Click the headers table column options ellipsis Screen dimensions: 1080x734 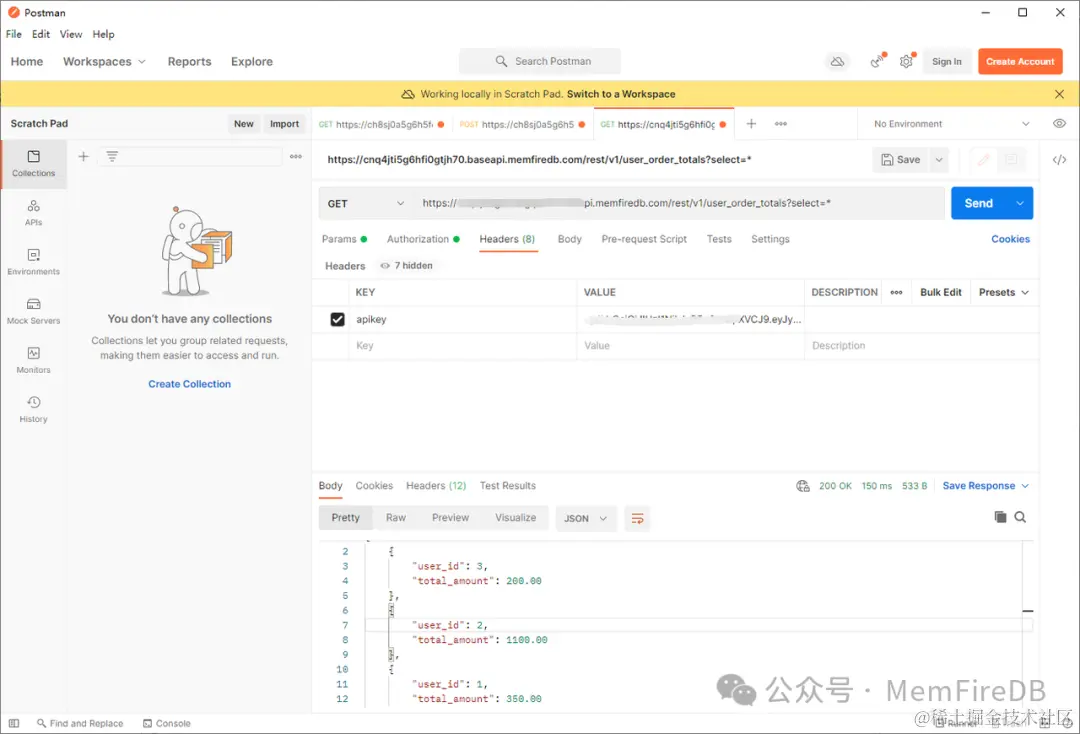[896, 293]
